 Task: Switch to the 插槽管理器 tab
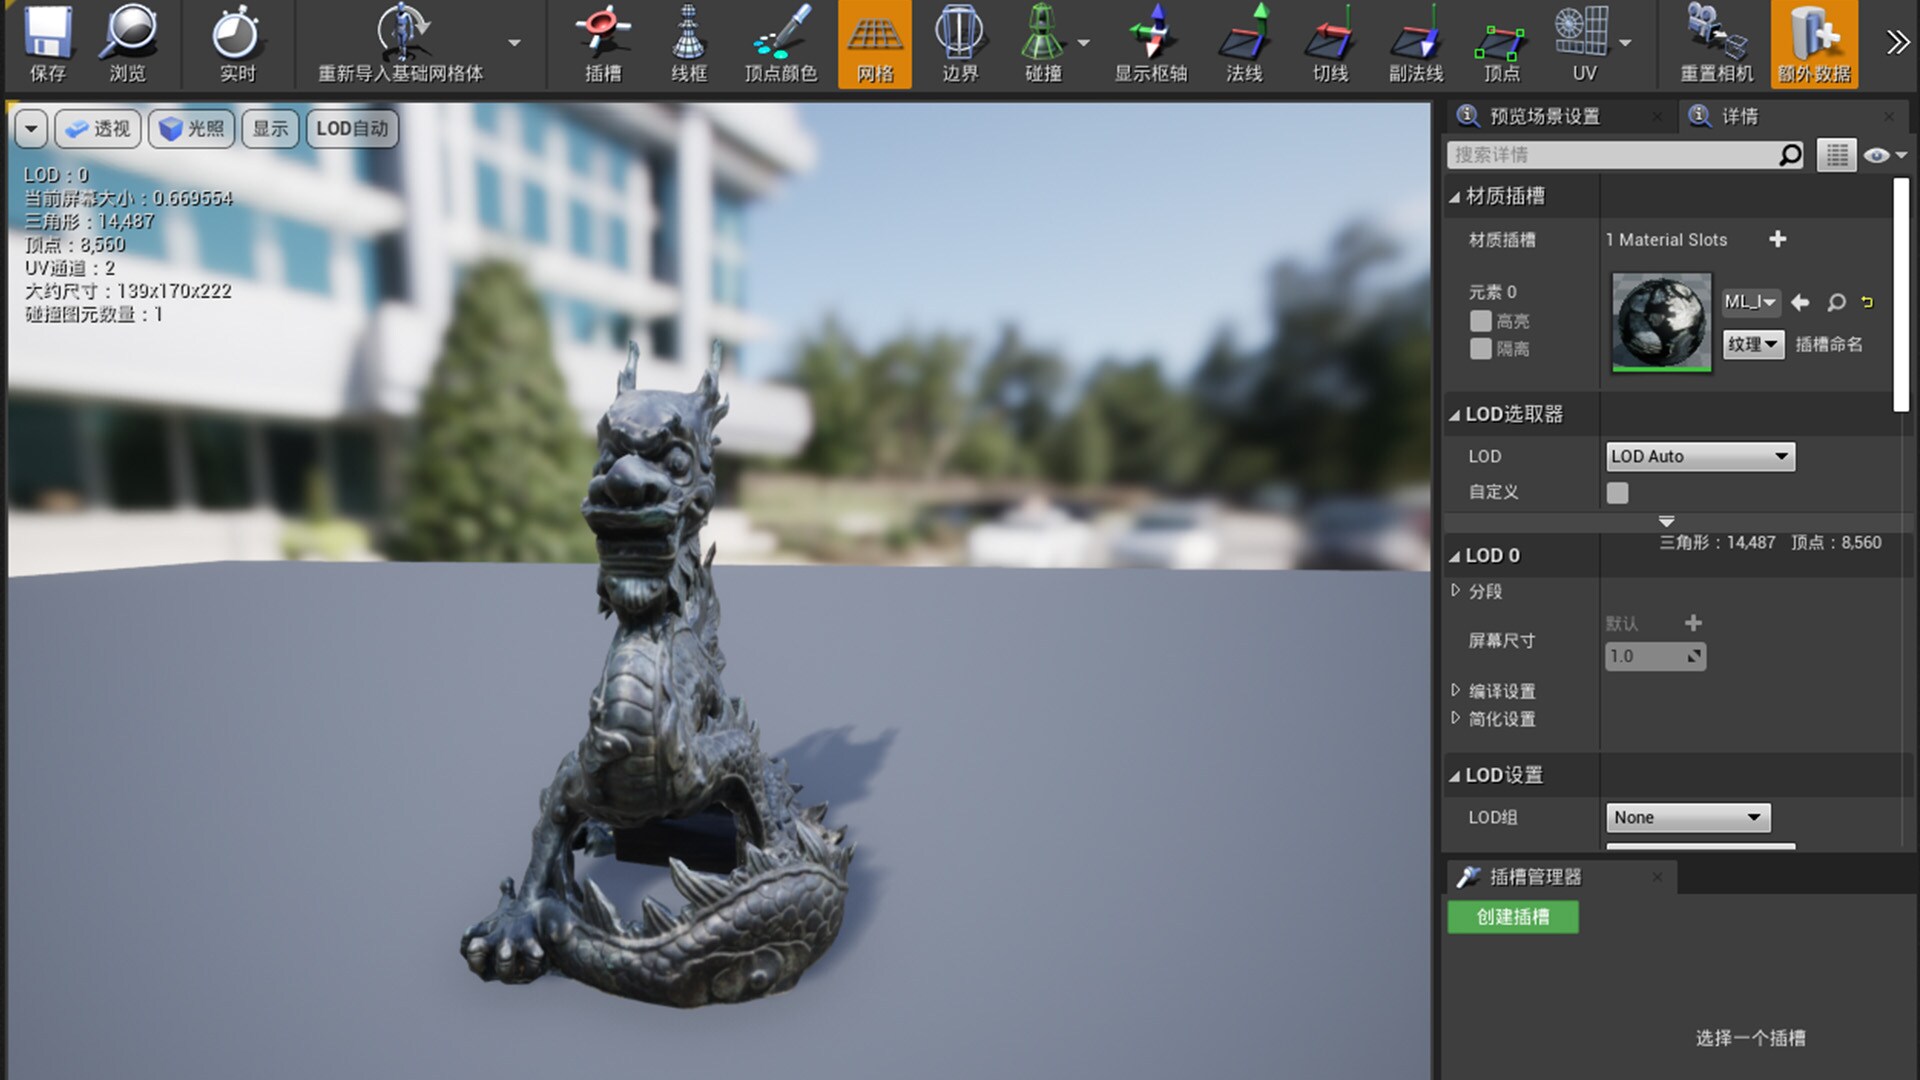coord(1535,877)
